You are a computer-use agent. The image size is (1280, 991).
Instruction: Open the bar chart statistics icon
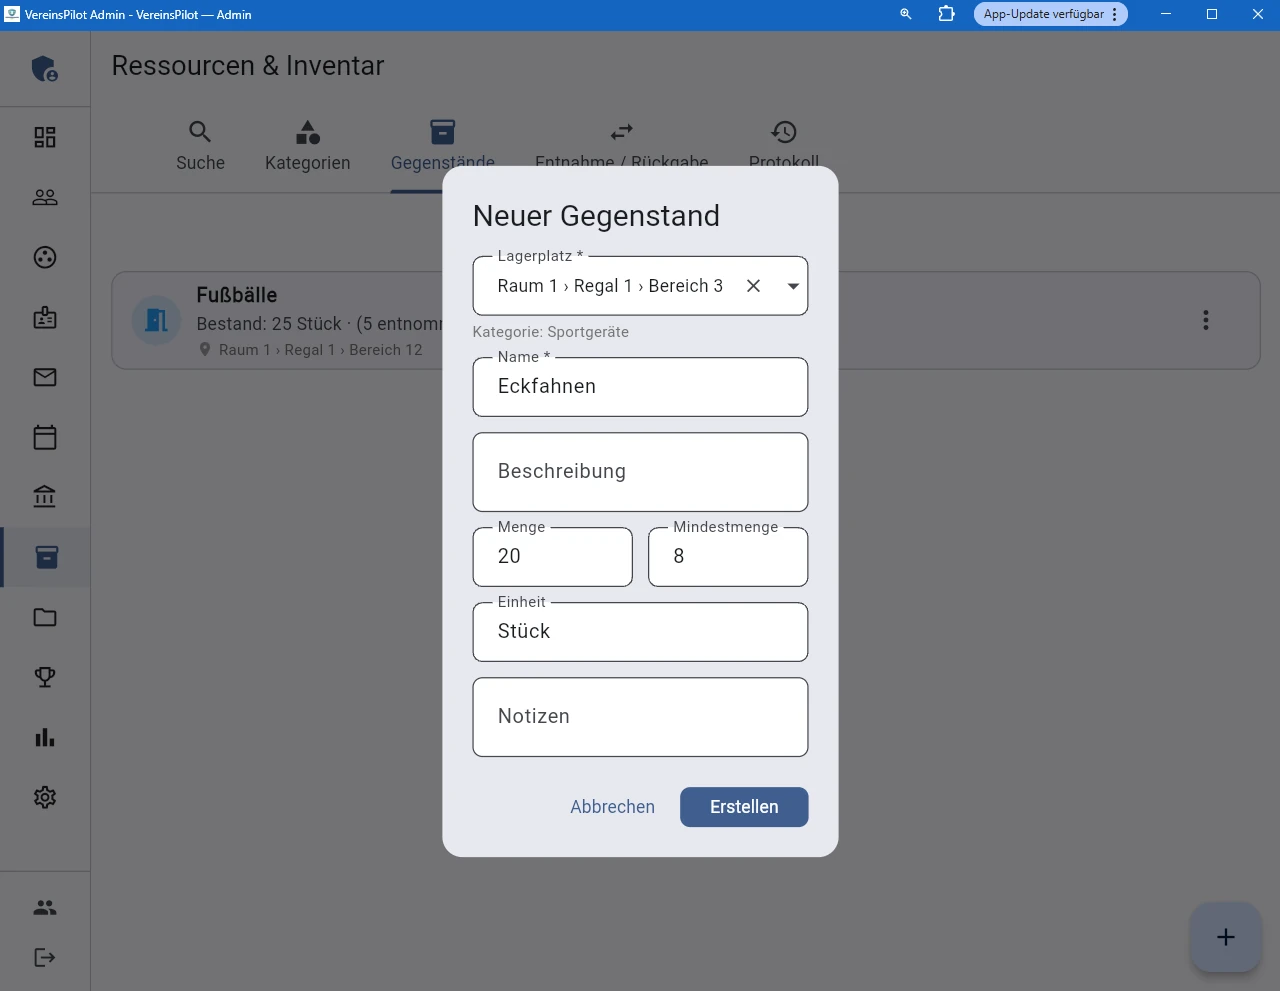[45, 737]
